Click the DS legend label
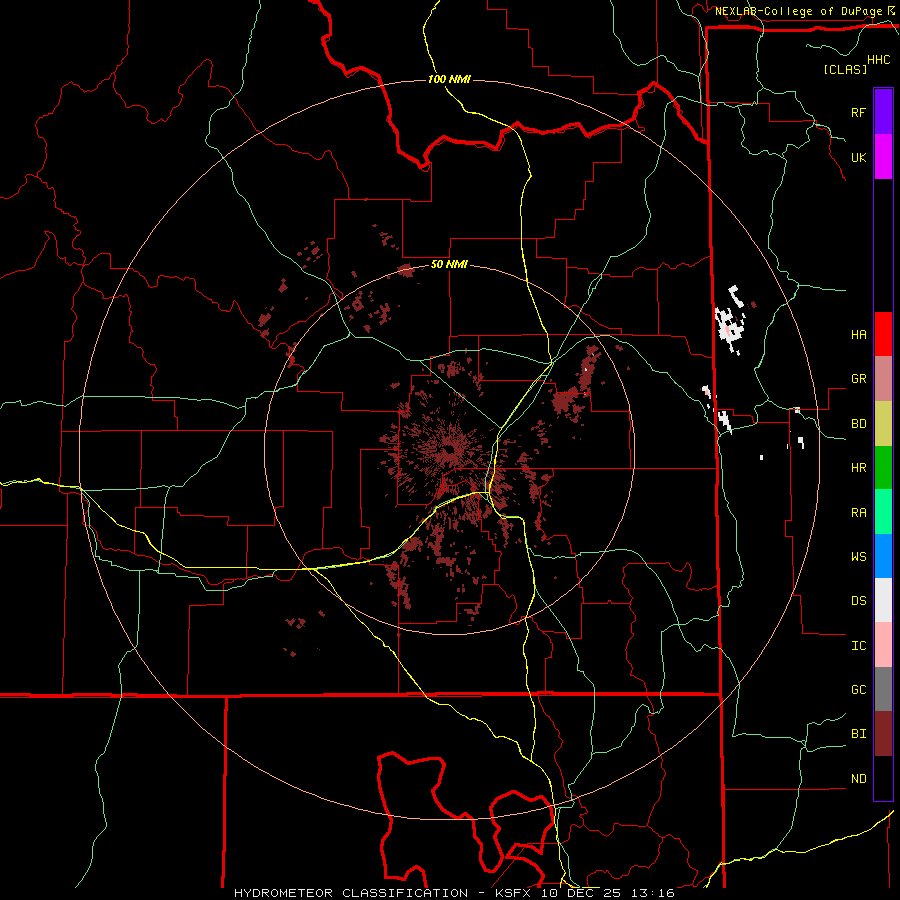Viewport: 900px width, 900px height. pyautogui.click(x=858, y=601)
